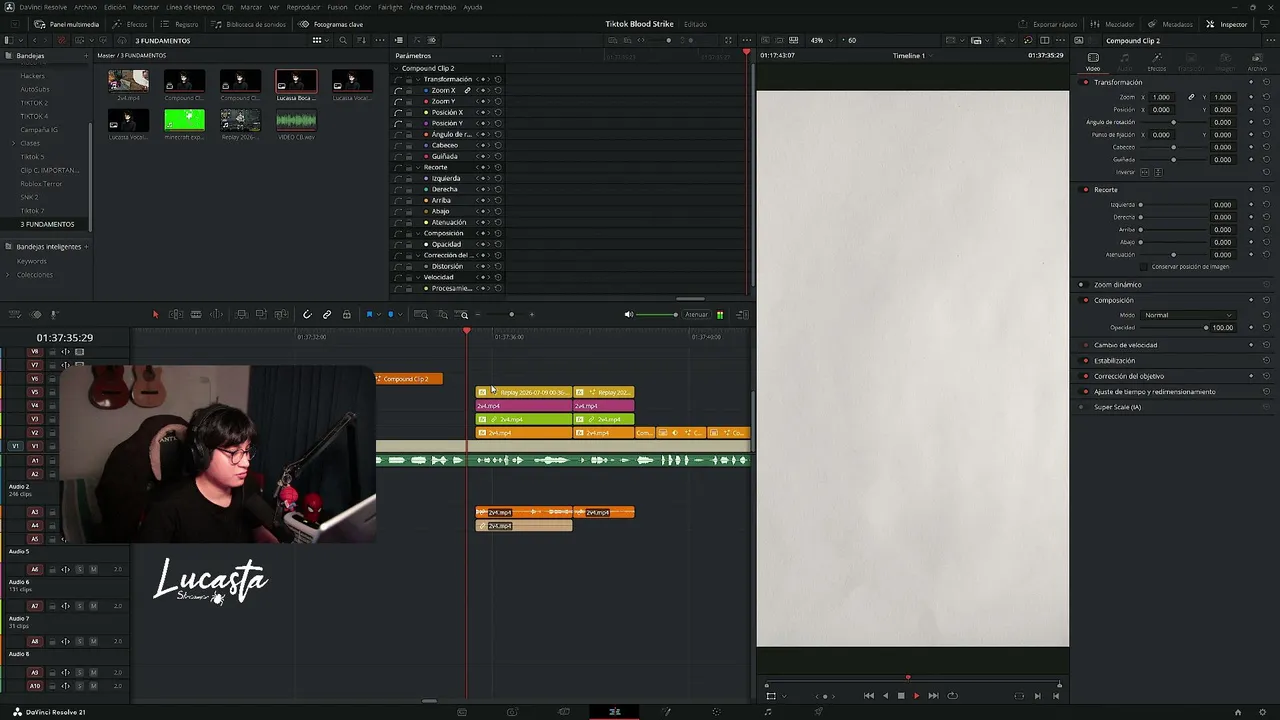Switch to the Efectos tab in Inspector
Screen dimensions: 1280x720
point(1157,61)
